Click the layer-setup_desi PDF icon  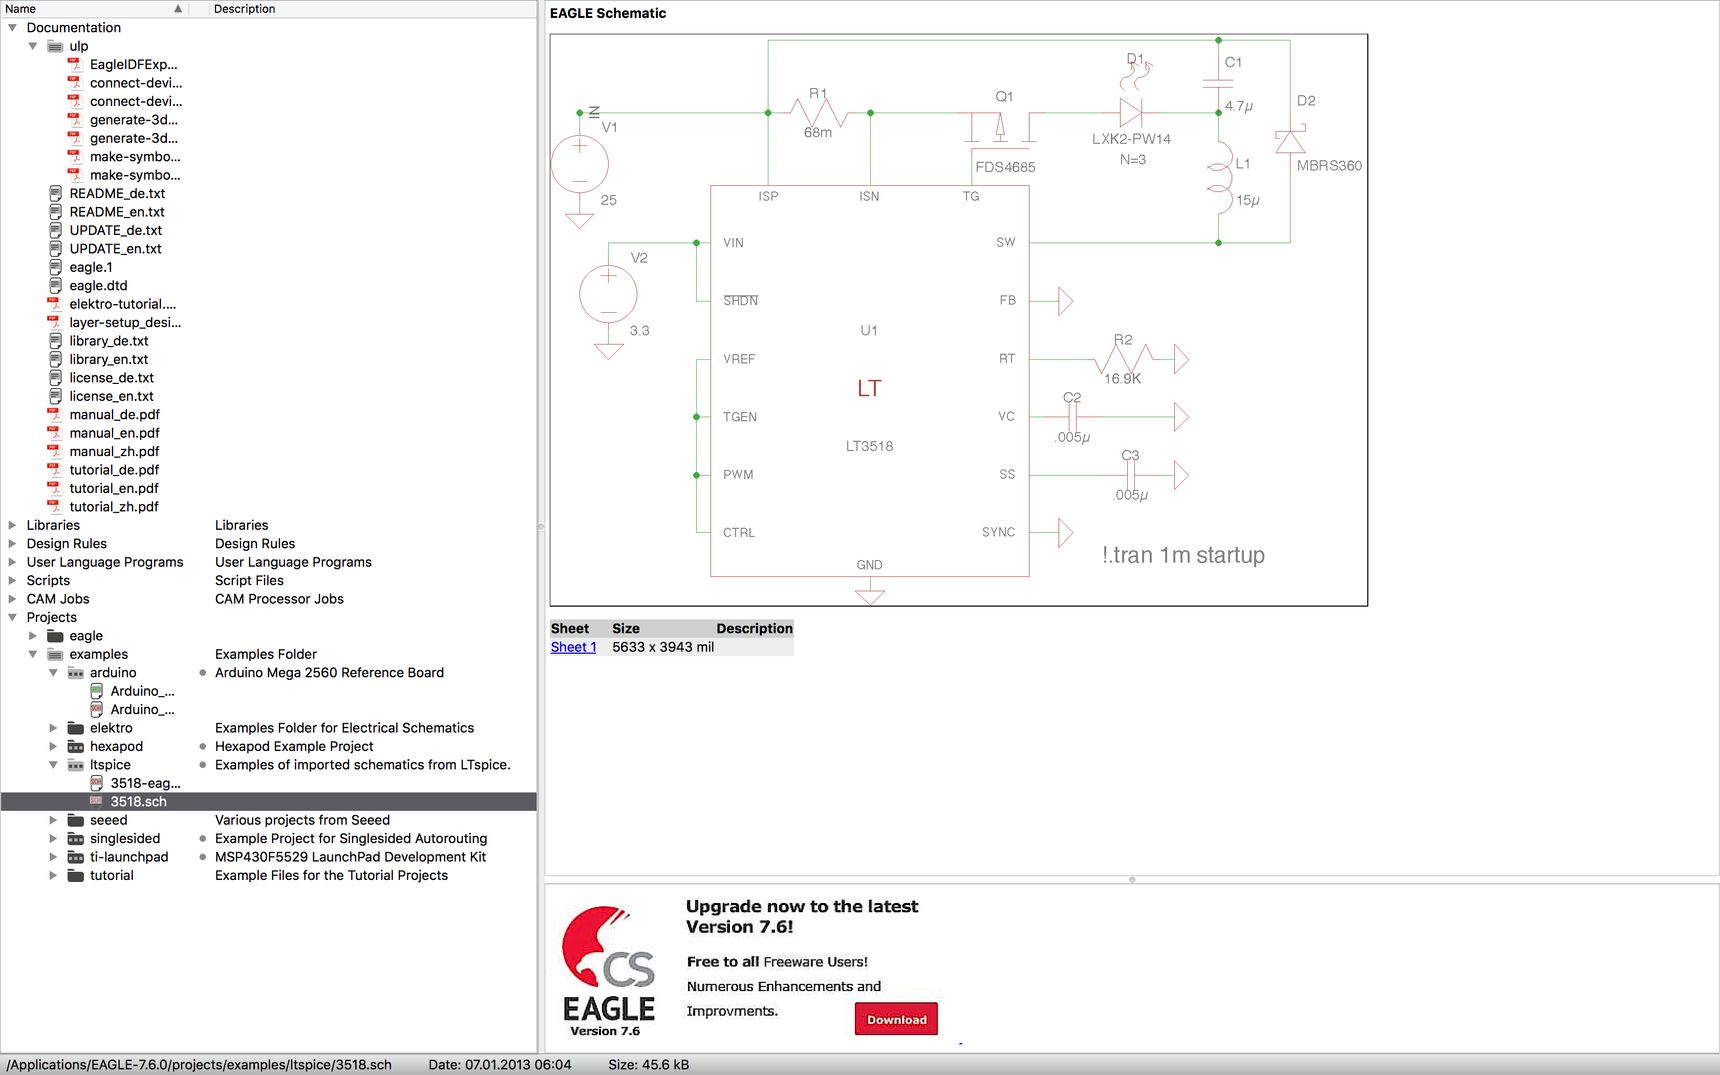54,322
